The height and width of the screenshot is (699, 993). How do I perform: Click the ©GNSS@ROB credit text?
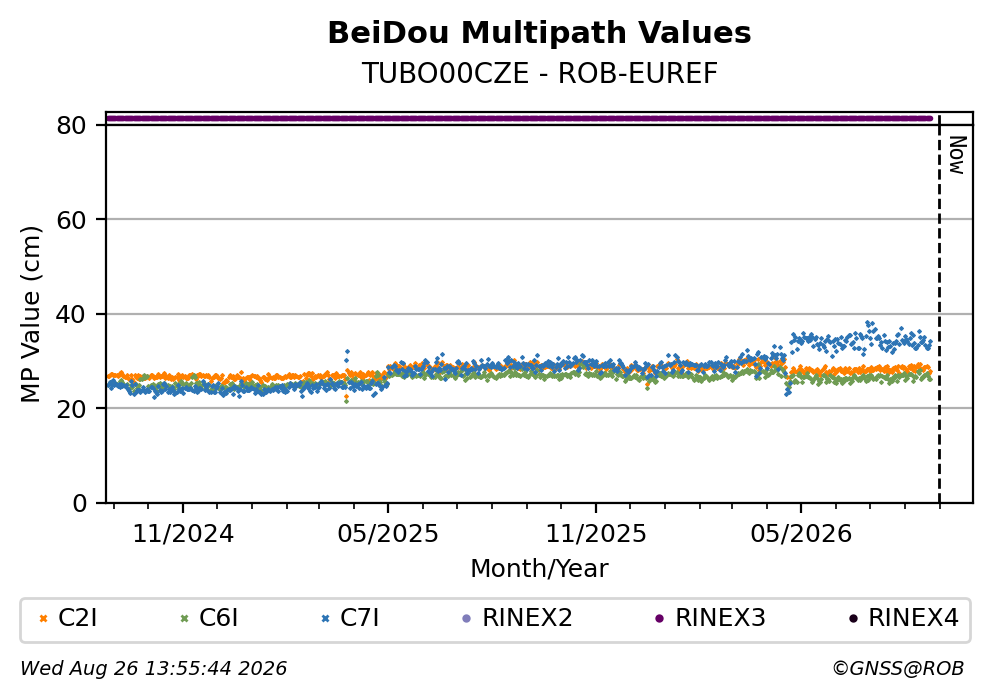(898, 669)
